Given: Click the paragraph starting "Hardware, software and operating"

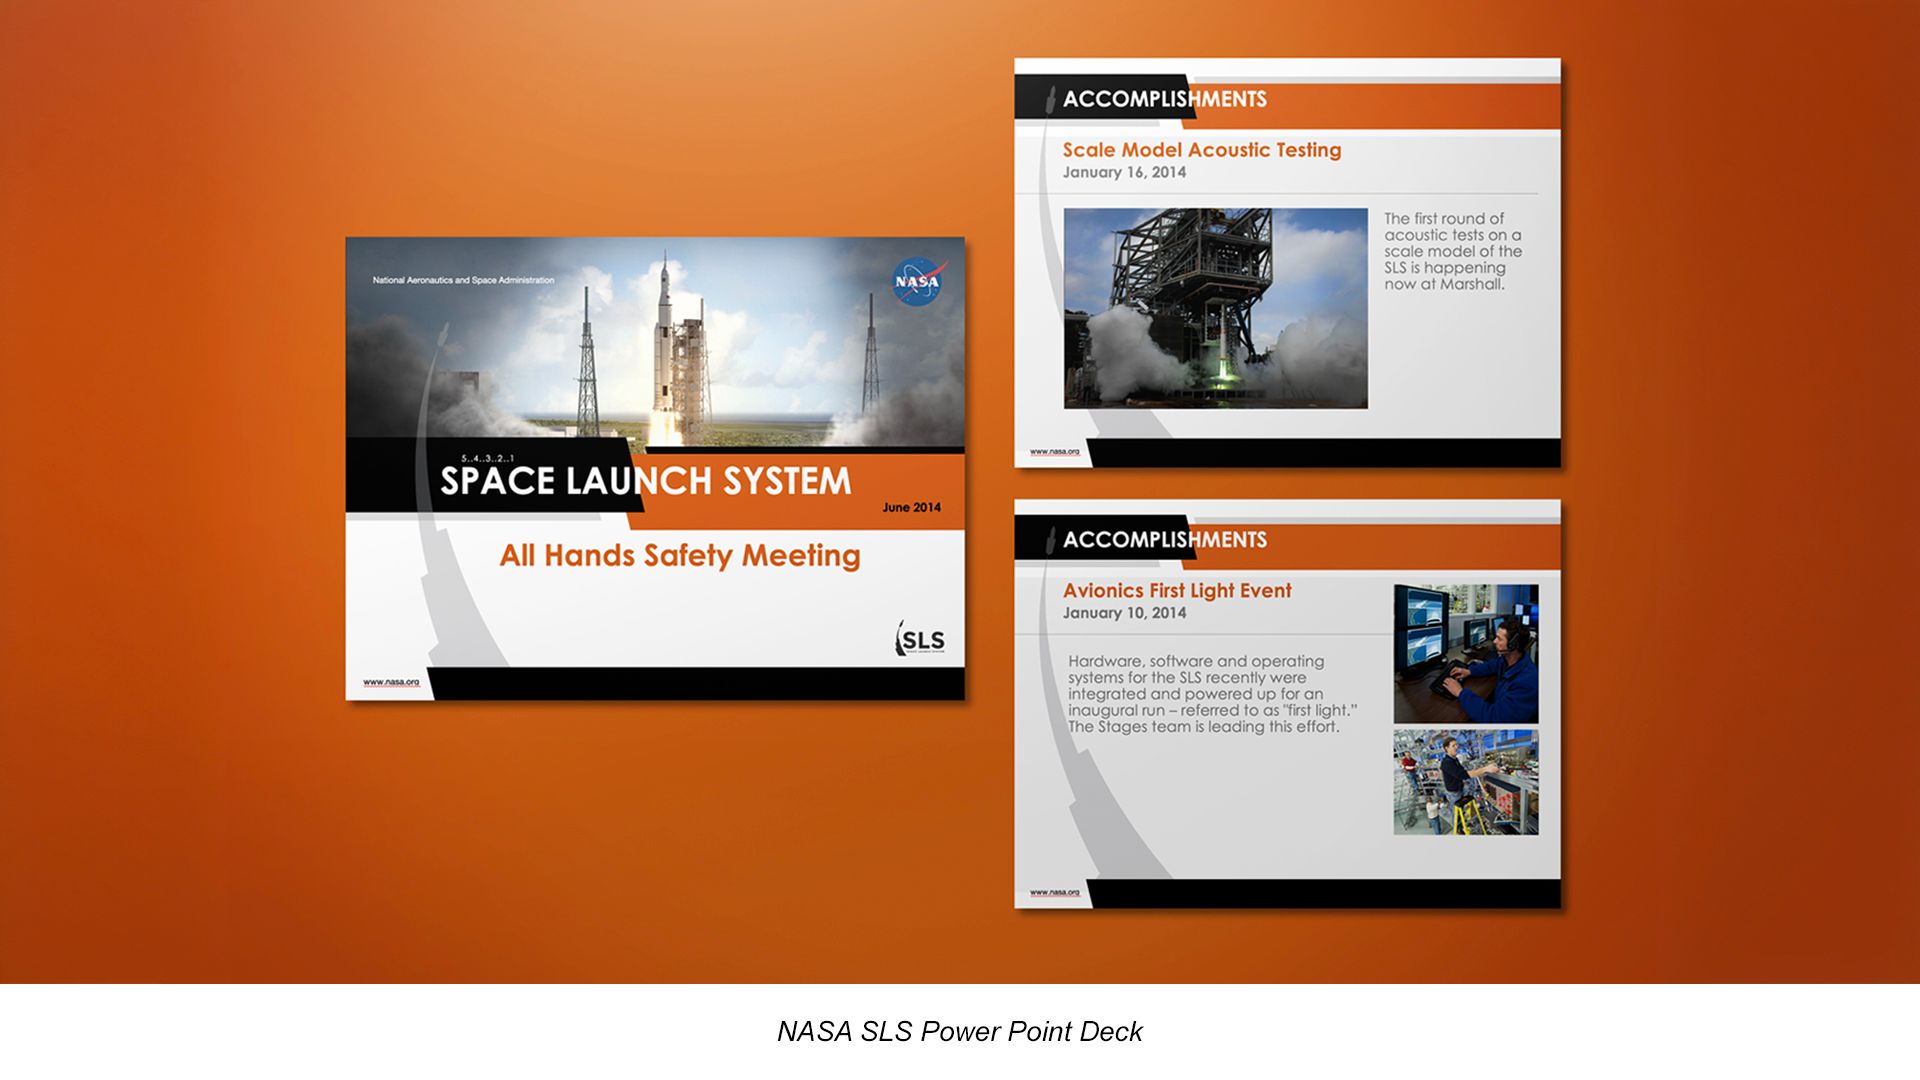Looking at the screenshot, I should coord(1213,694).
